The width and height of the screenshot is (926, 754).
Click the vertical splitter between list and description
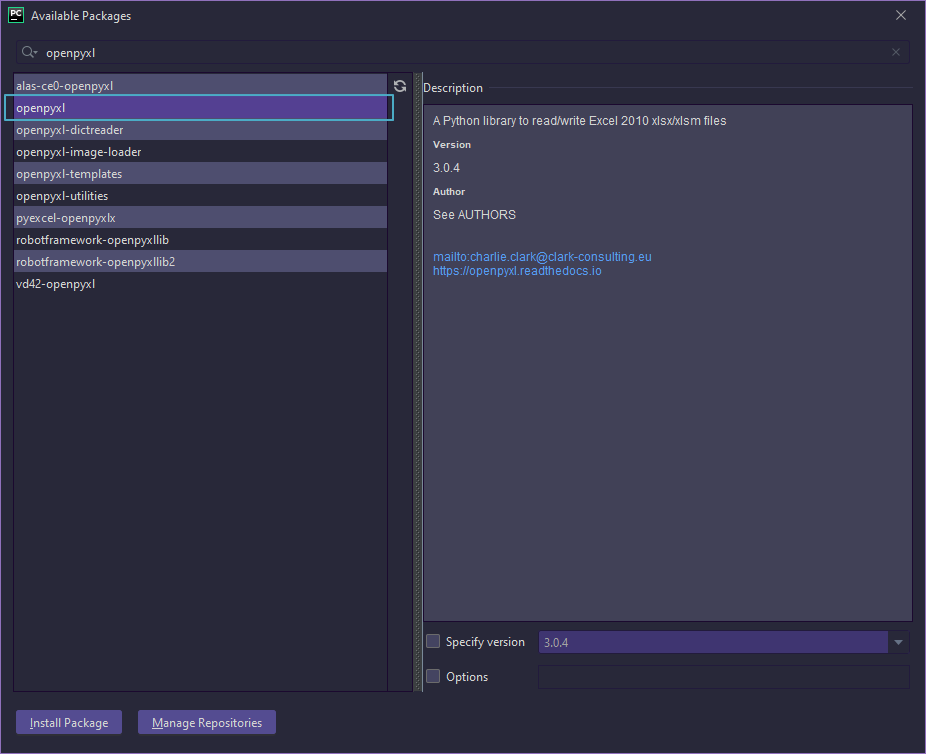click(x=418, y=382)
